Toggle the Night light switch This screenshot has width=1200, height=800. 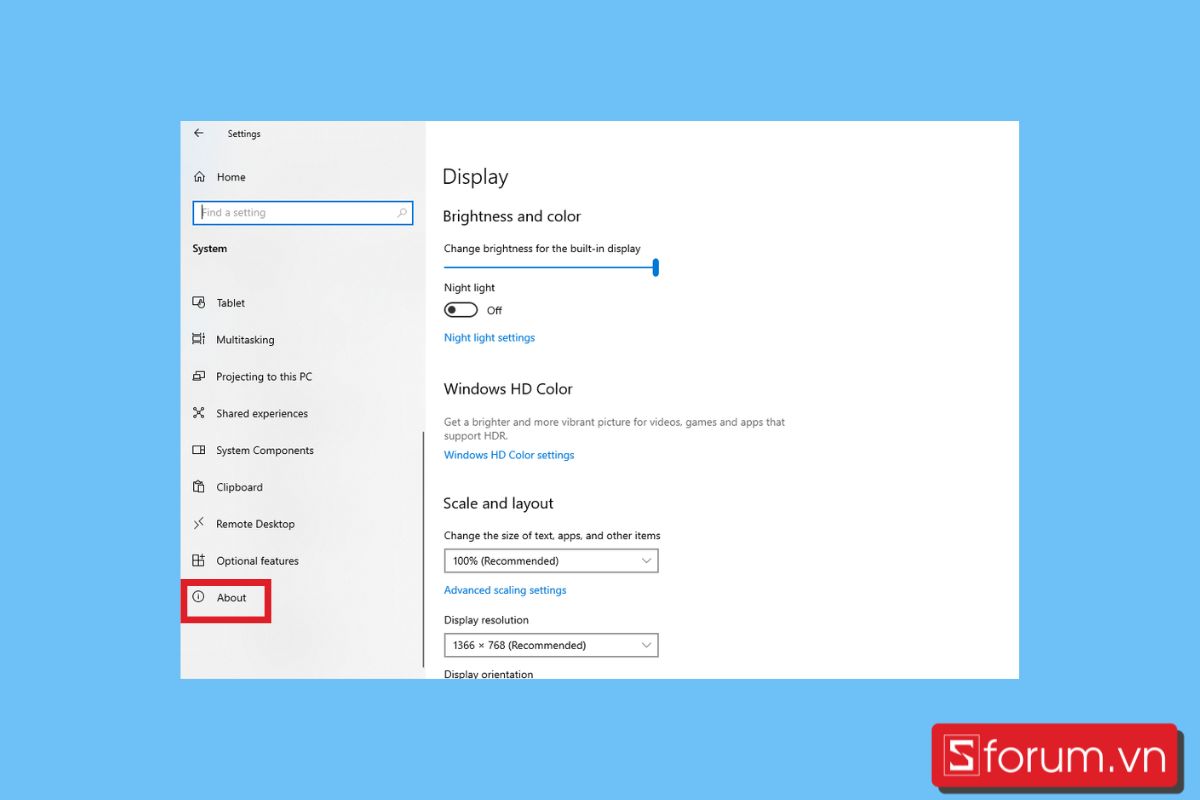[x=461, y=310]
